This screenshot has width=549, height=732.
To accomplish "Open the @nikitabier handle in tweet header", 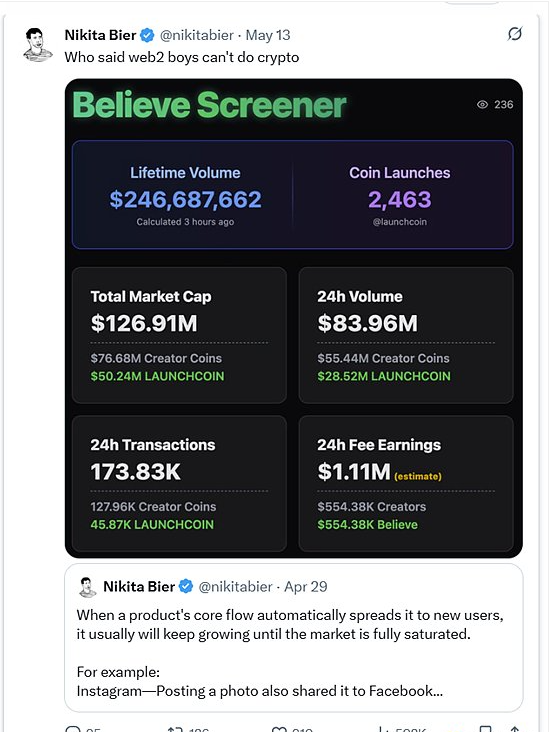I will tap(197, 35).
